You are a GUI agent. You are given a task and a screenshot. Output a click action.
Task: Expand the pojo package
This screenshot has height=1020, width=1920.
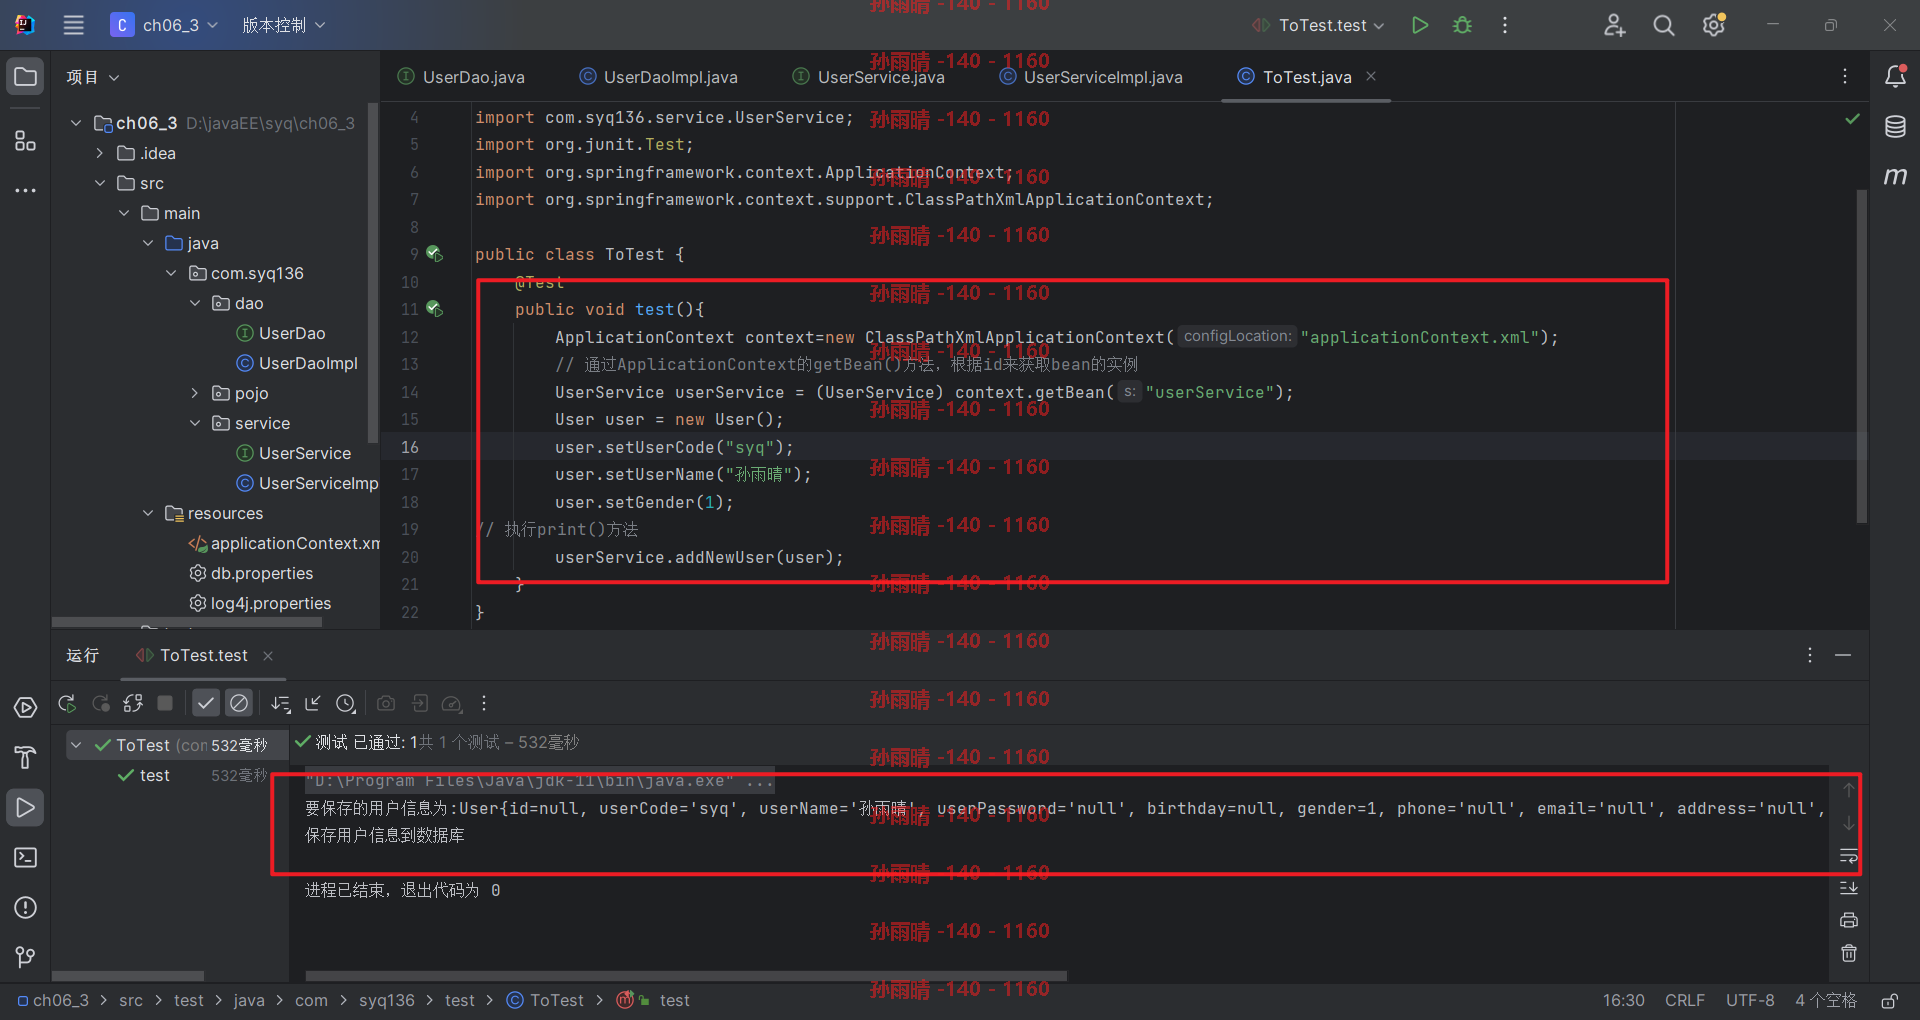[195, 393]
